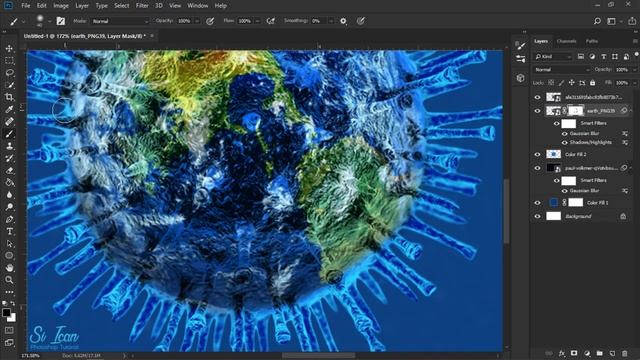This screenshot has width=640, height=360.
Task: Open the brush Mode dropdown
Action: click(120, 21)
